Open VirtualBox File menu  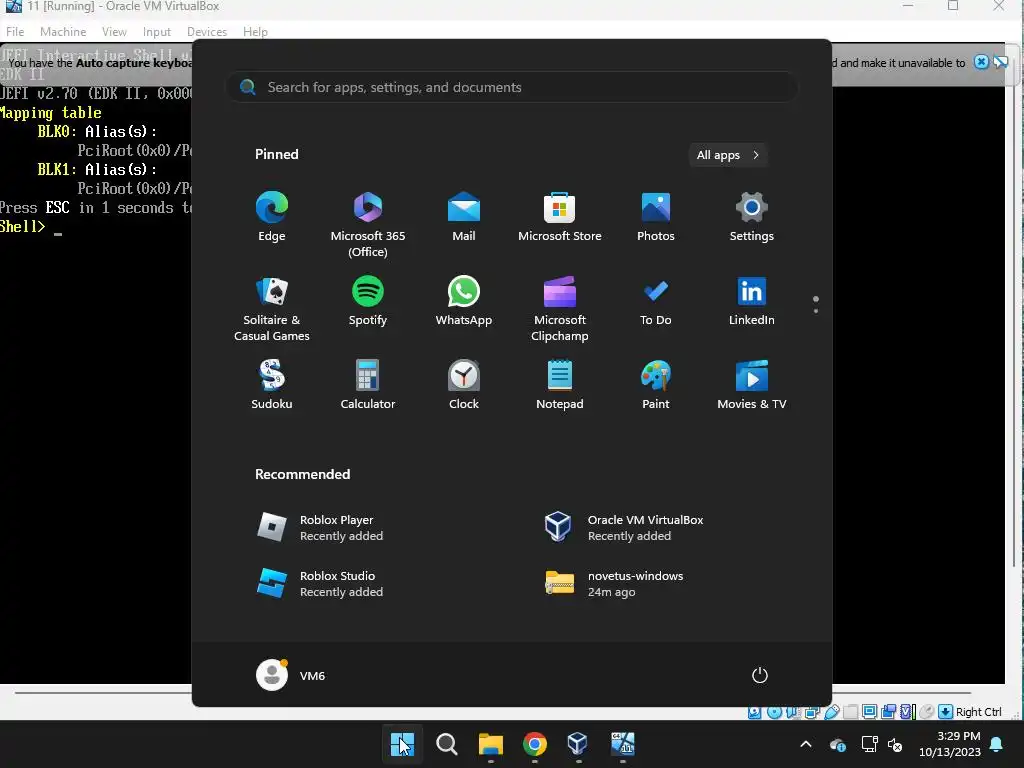[x=15, y=31]
